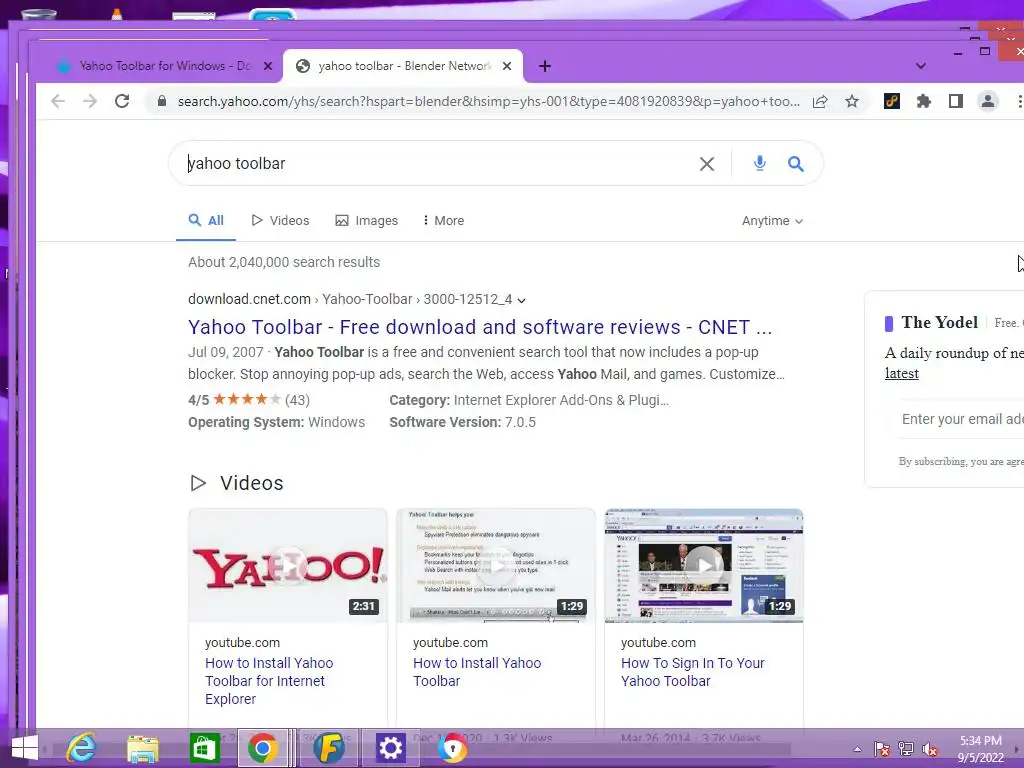1024x768 pixels.
Task: Launch Internet Explorer from taskbar
Action: point(81,748)
